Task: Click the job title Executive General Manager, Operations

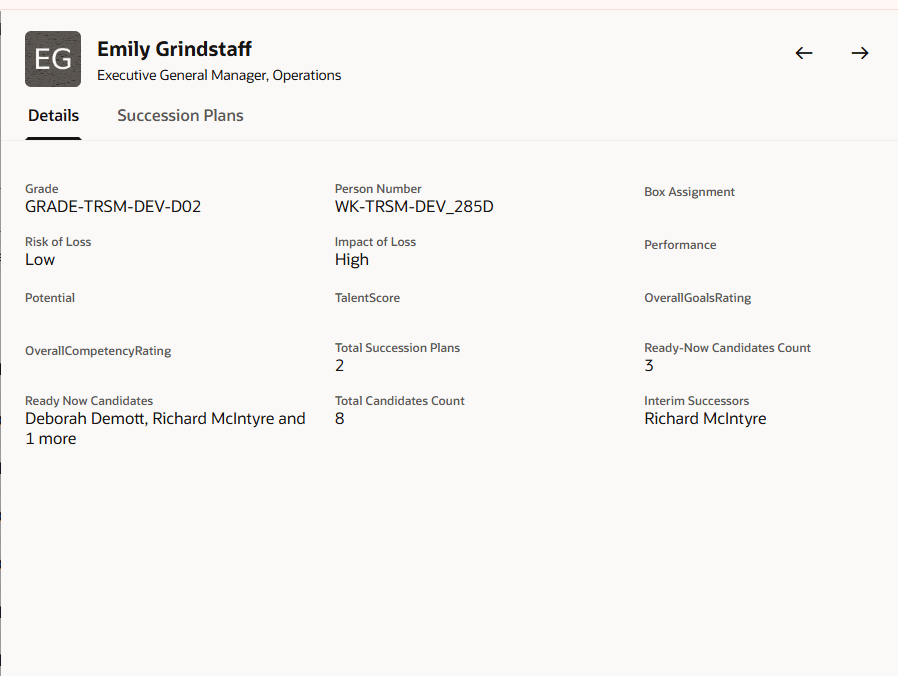Action: coord(218,75)
